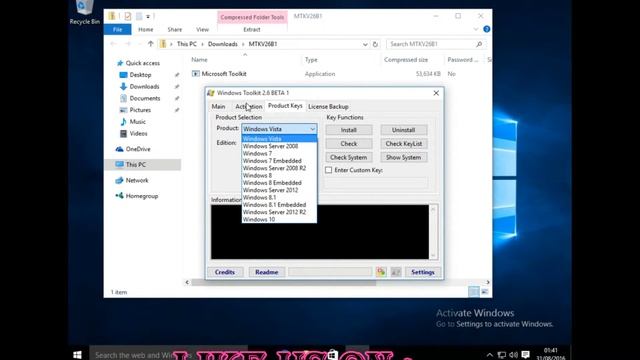Click the Check button

click(x=349, y=144)
